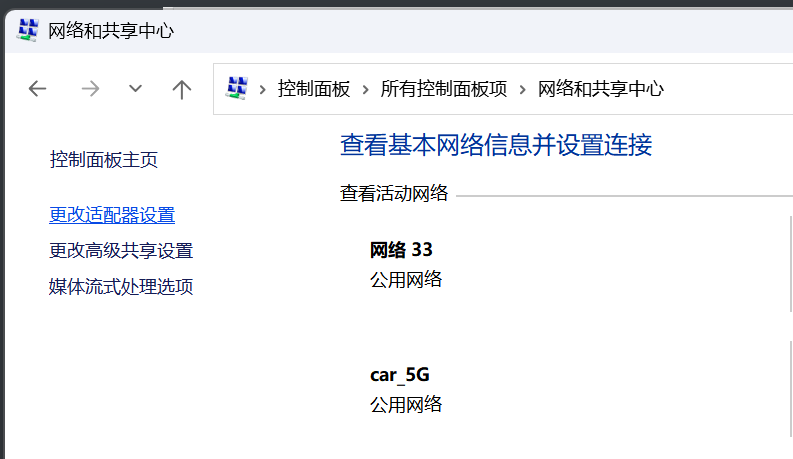Click the Back arrow navigation button
The image size is (793, 459).
coord(37,89)
